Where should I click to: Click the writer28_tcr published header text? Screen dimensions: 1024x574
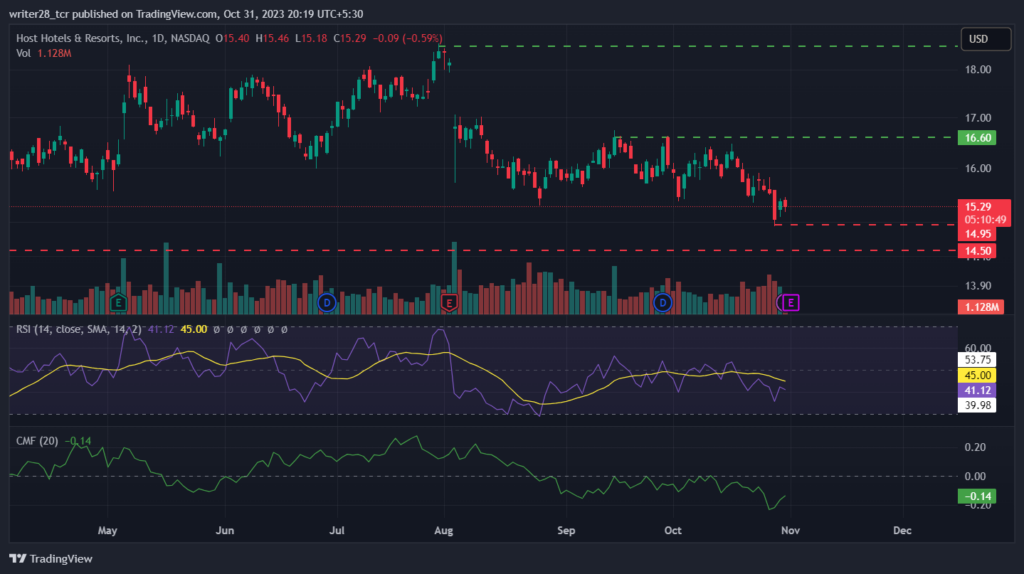coord(186,14)
